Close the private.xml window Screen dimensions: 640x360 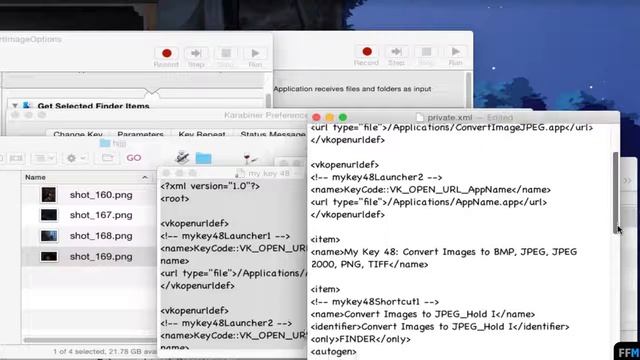click(316, 118)
